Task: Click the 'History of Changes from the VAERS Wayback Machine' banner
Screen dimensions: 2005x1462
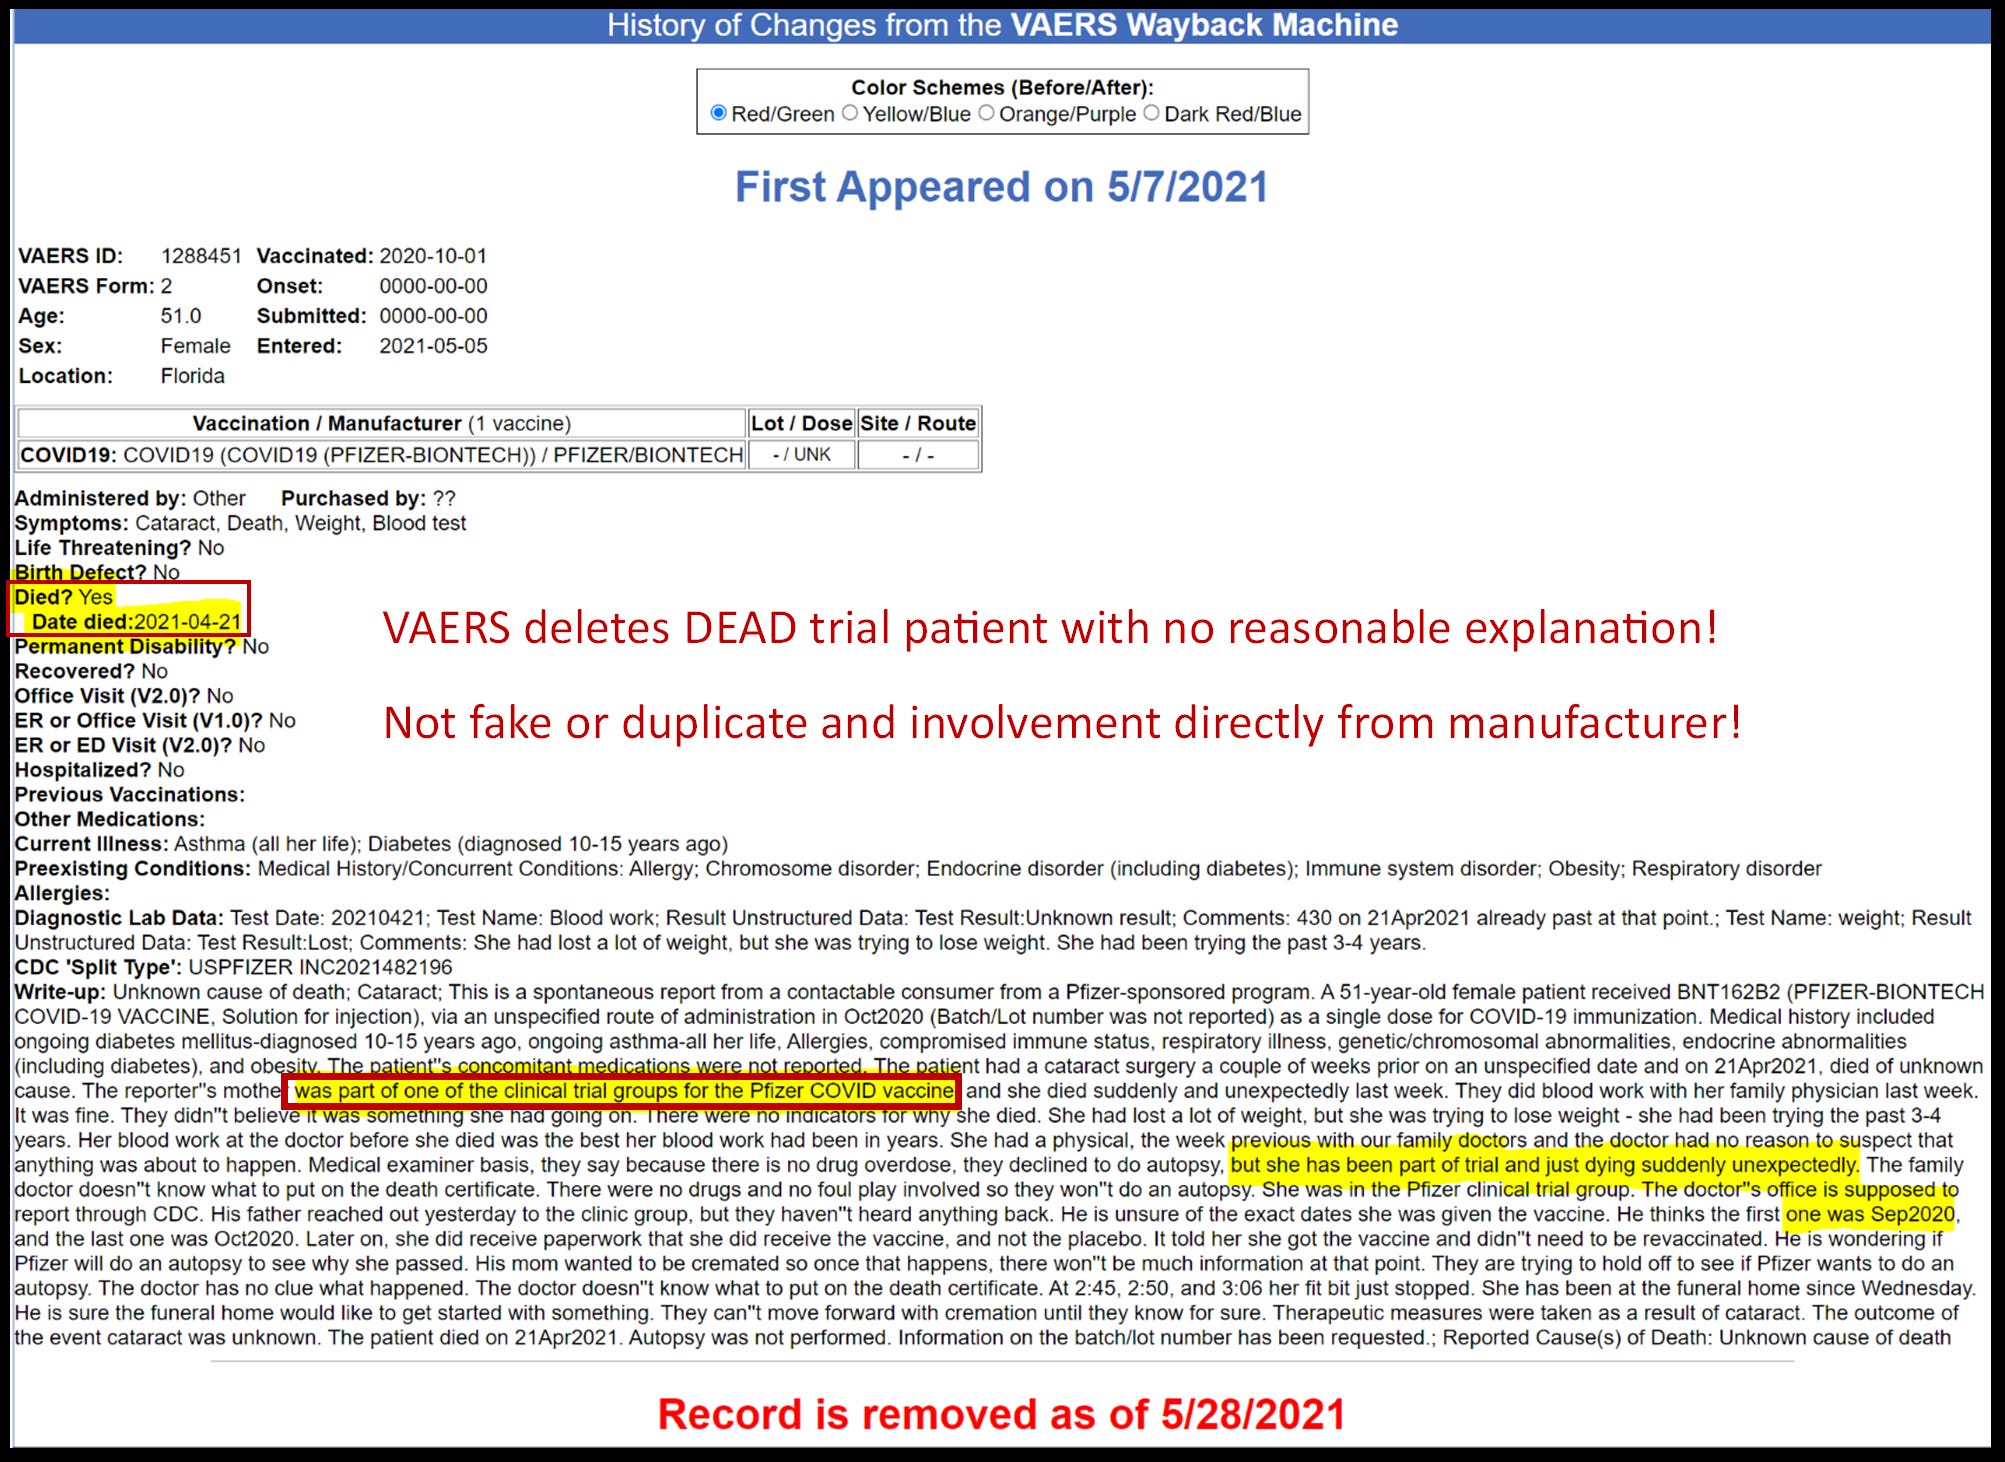Action: [1002, 25]
